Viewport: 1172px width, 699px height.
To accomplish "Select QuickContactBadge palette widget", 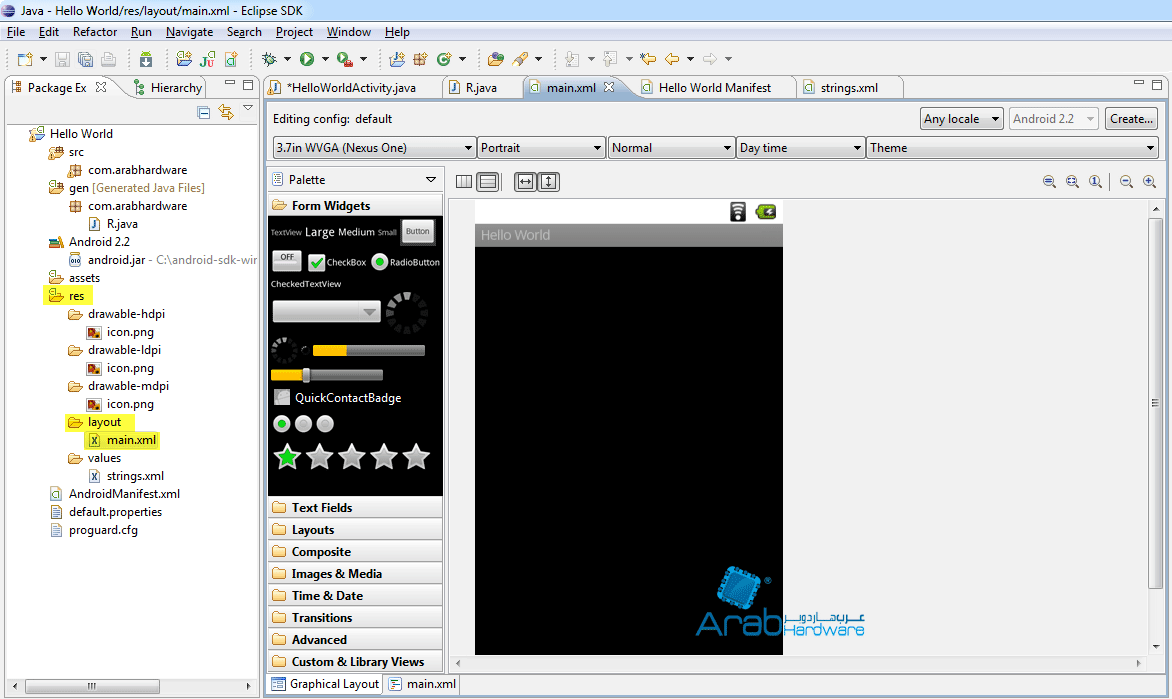I will (x=338, y=398).
